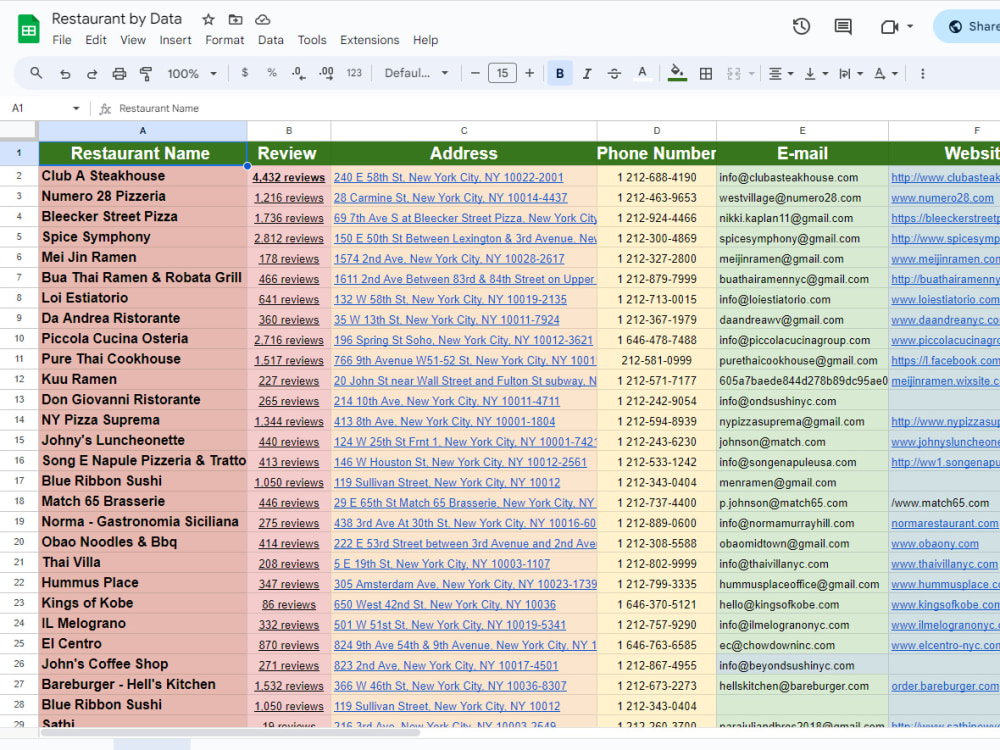
Task: Open www.obaony.com website link
Action: click(x=934, y=543)
